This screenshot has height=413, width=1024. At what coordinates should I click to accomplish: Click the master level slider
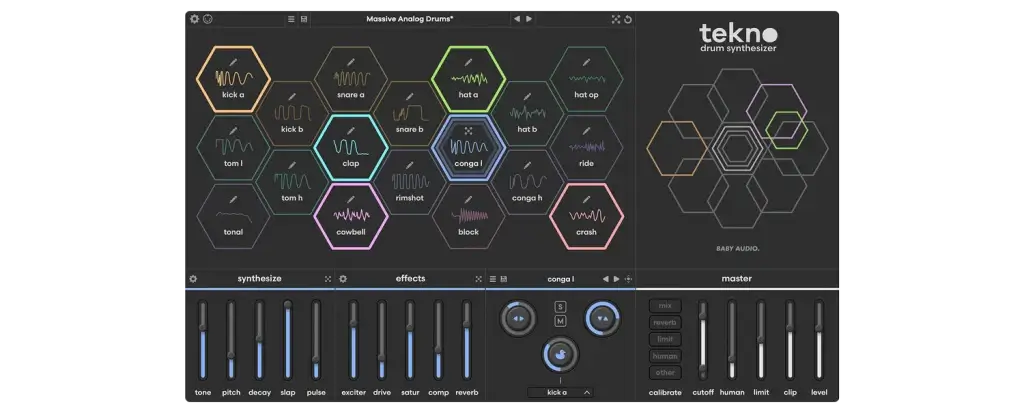pos(818,339)
